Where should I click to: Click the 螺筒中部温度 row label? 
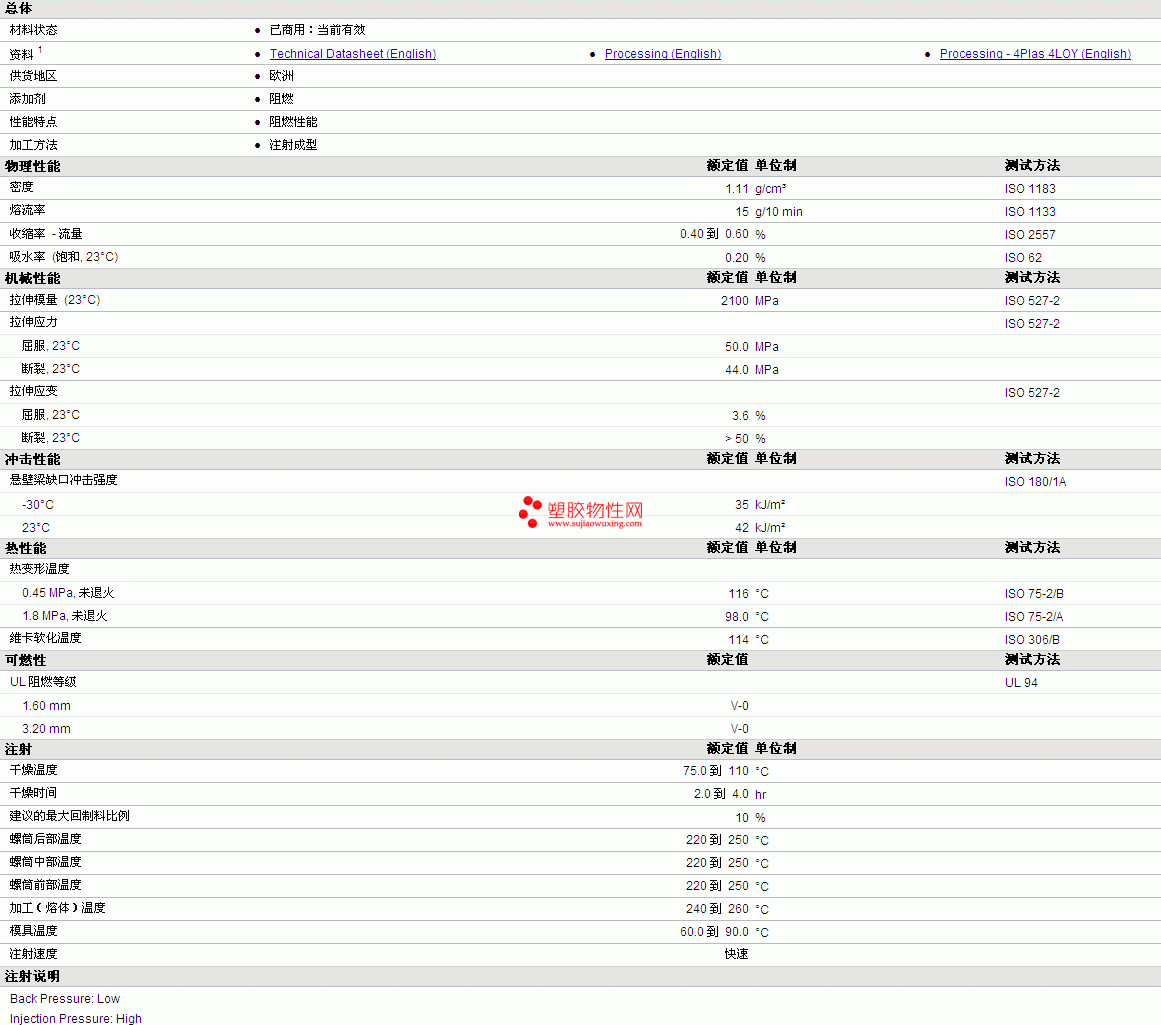click(45, 861)
